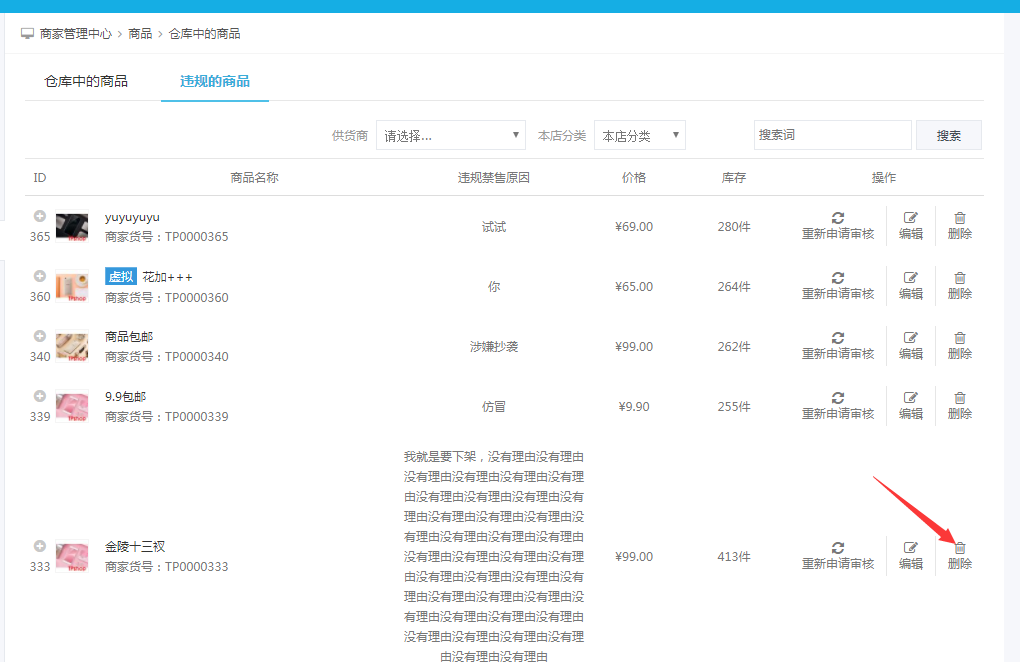Expand plus icon for product ID 360

point(40,276)
